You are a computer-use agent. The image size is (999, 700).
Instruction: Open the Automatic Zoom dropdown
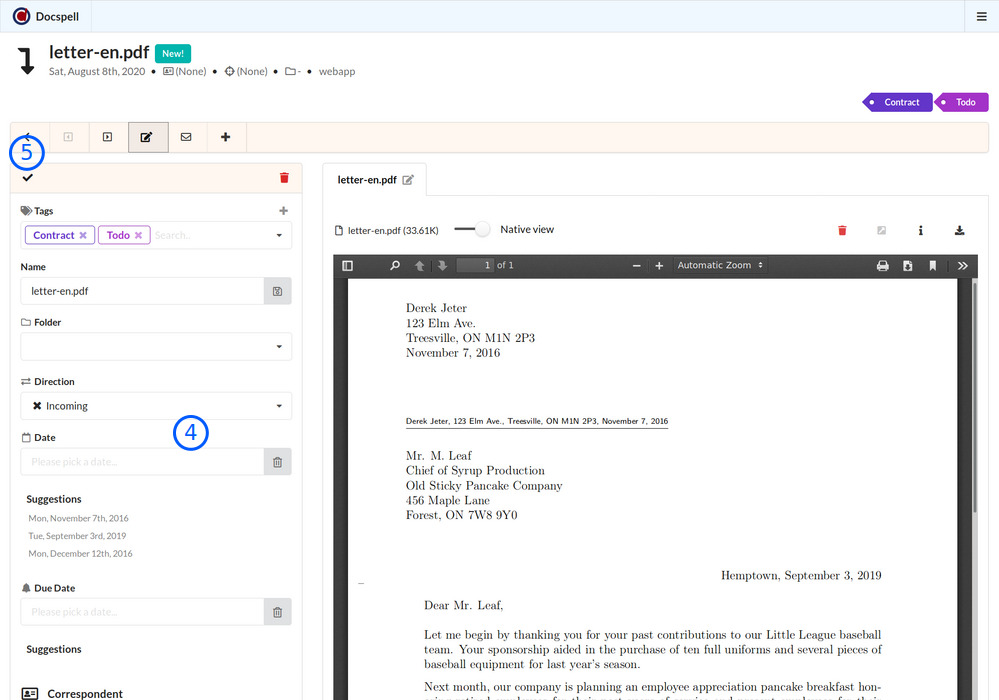[720, 266]
